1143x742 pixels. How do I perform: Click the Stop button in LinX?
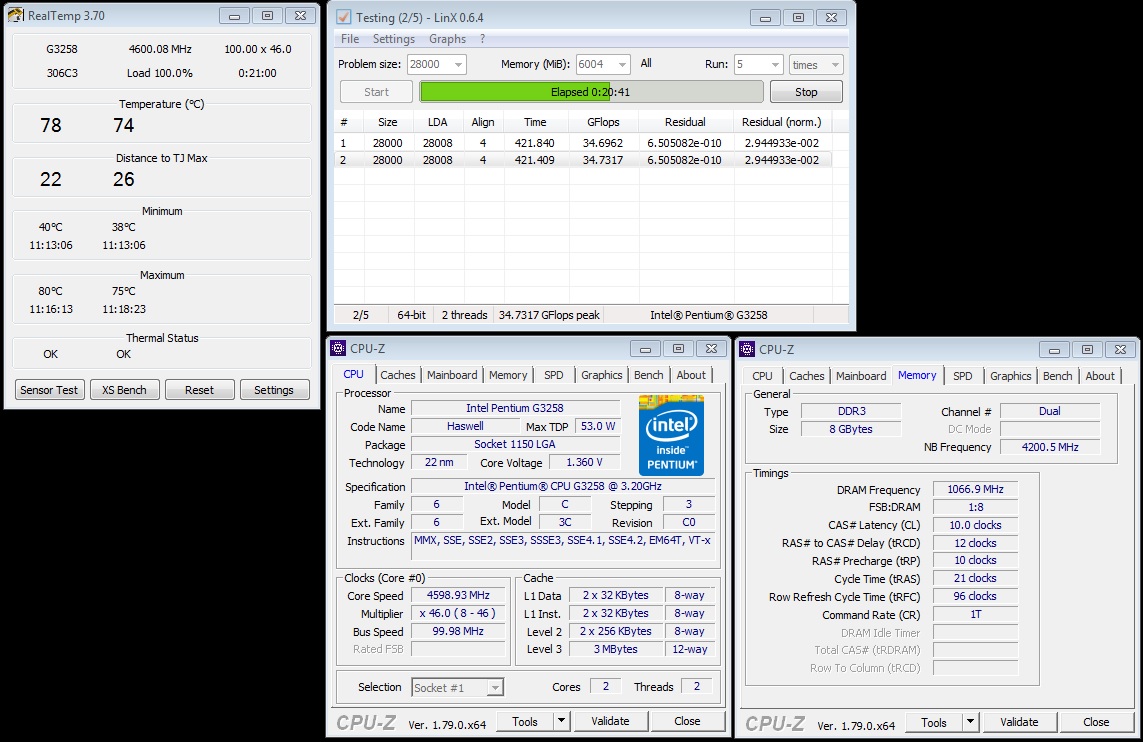coord(806,92)
